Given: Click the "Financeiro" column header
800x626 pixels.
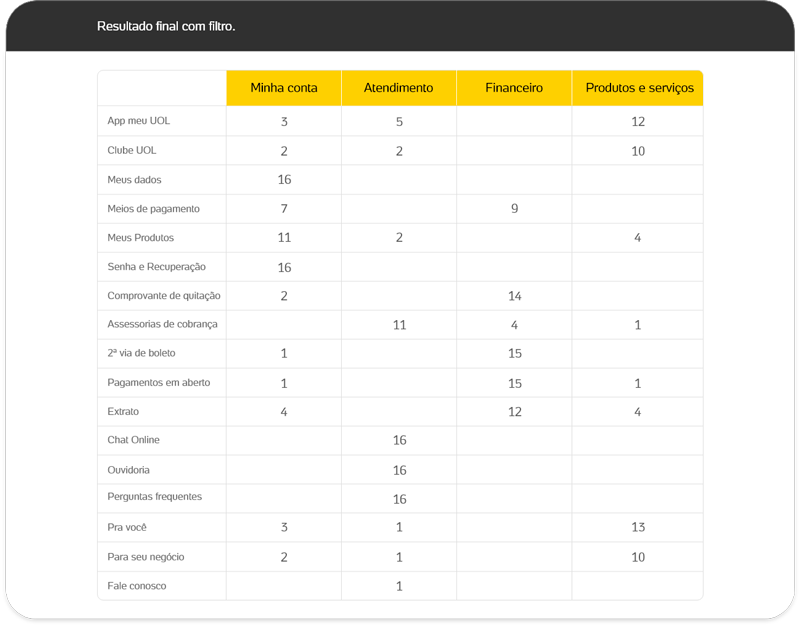Looking at the screenshot, I should 514,88.
